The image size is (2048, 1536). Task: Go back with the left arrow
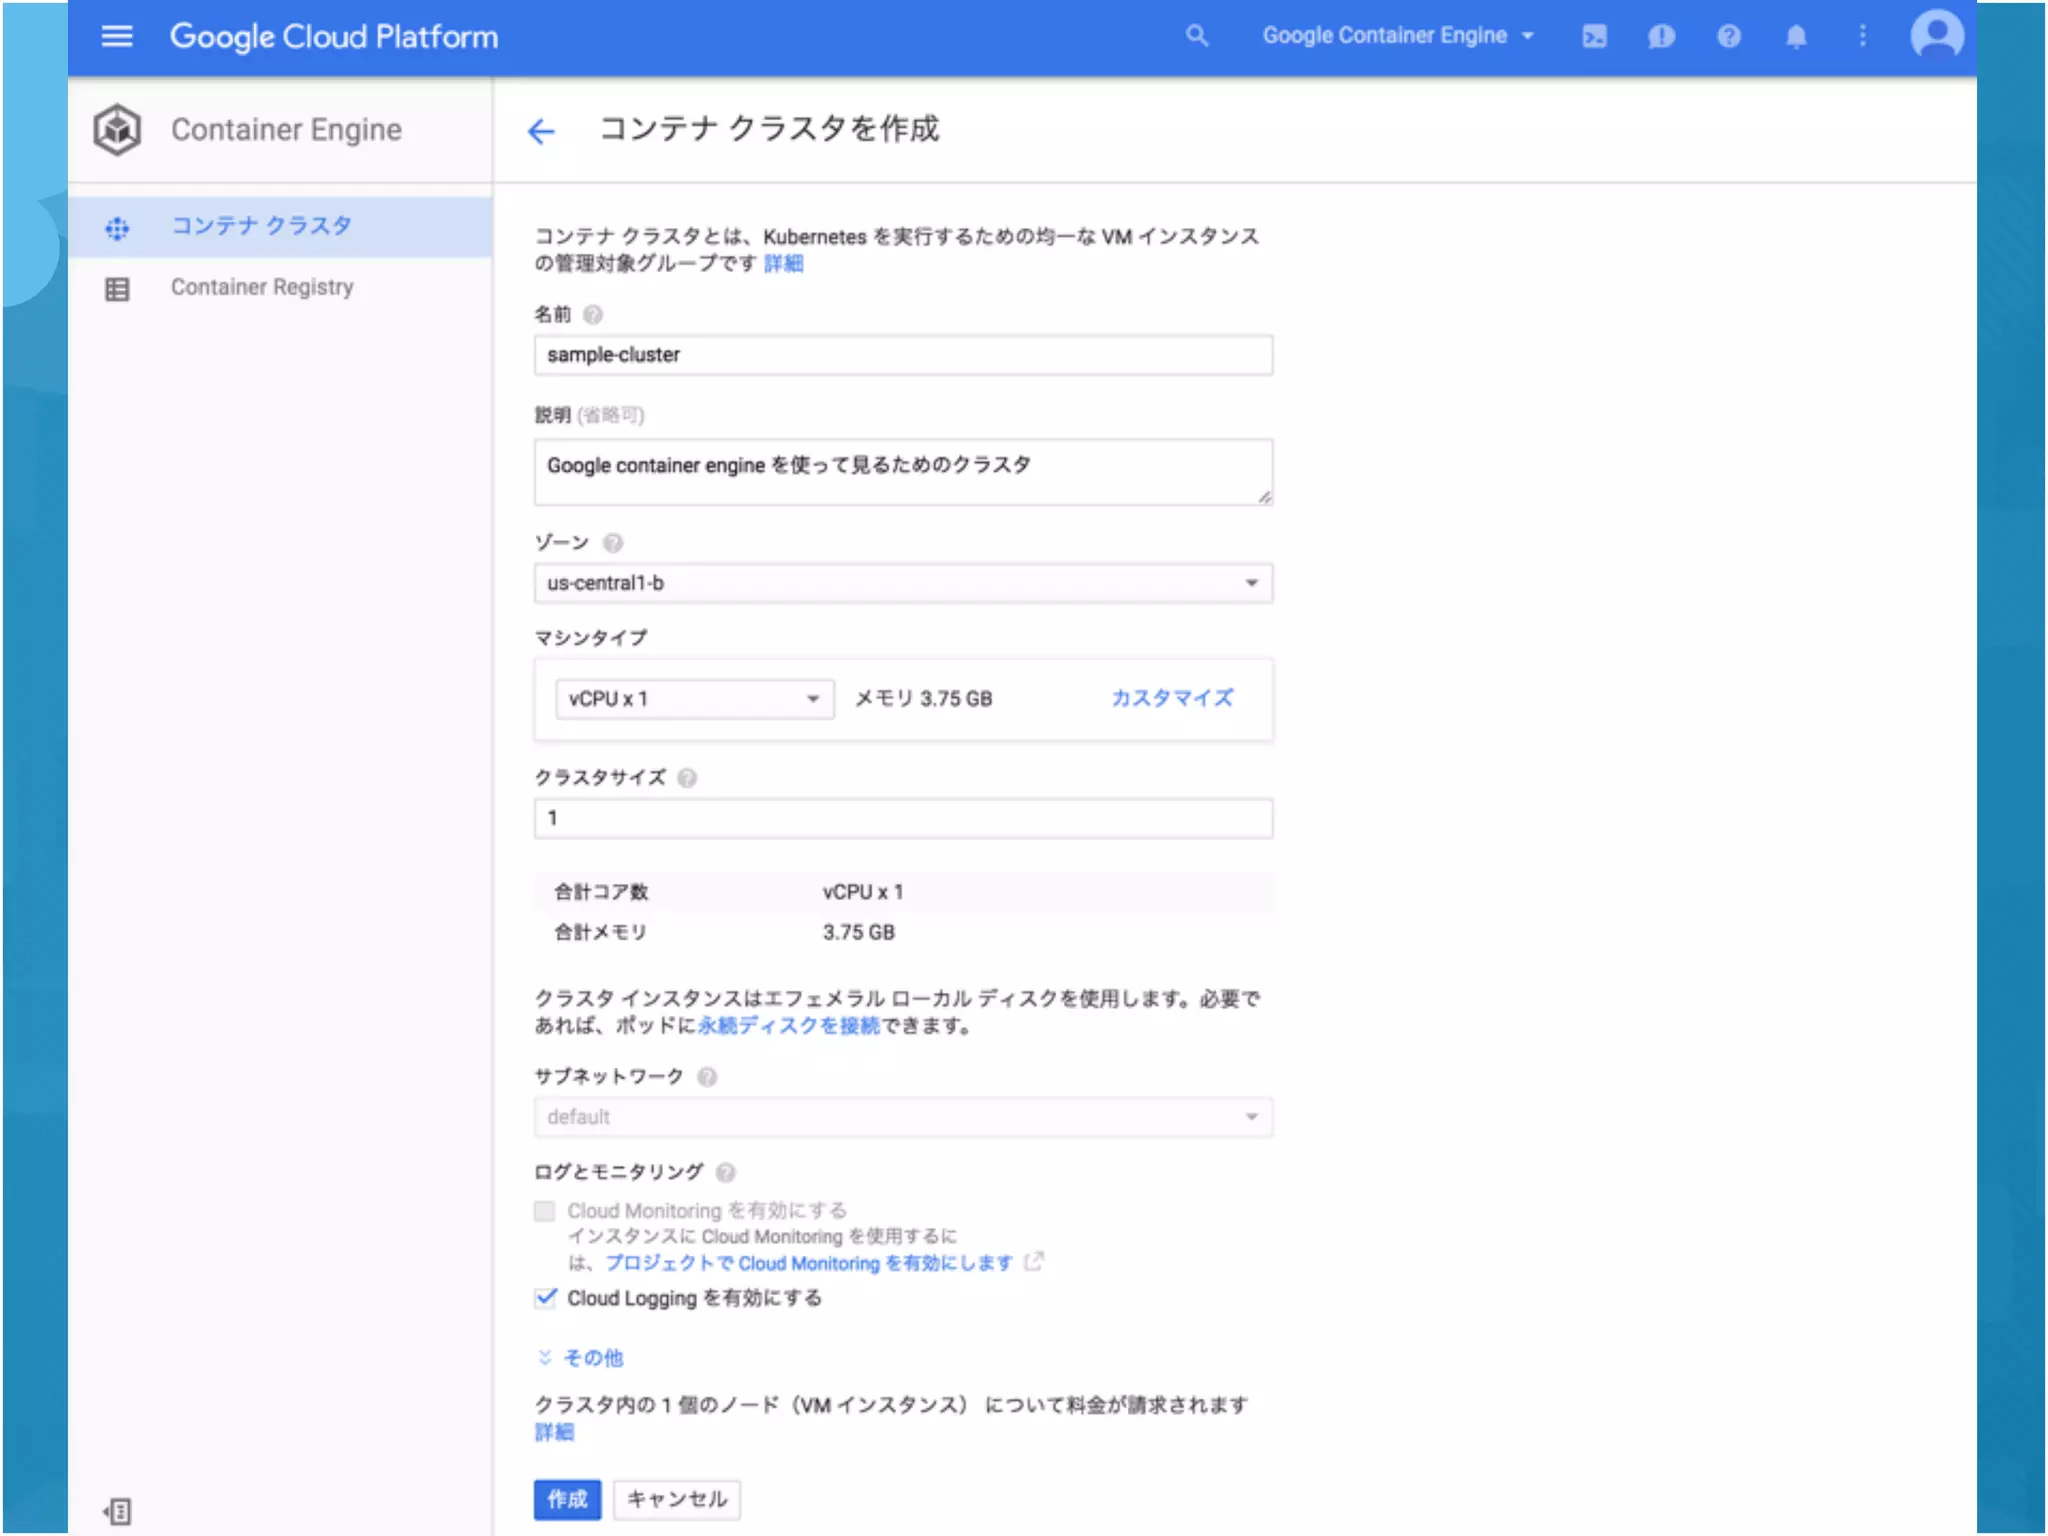coord(541,131)
